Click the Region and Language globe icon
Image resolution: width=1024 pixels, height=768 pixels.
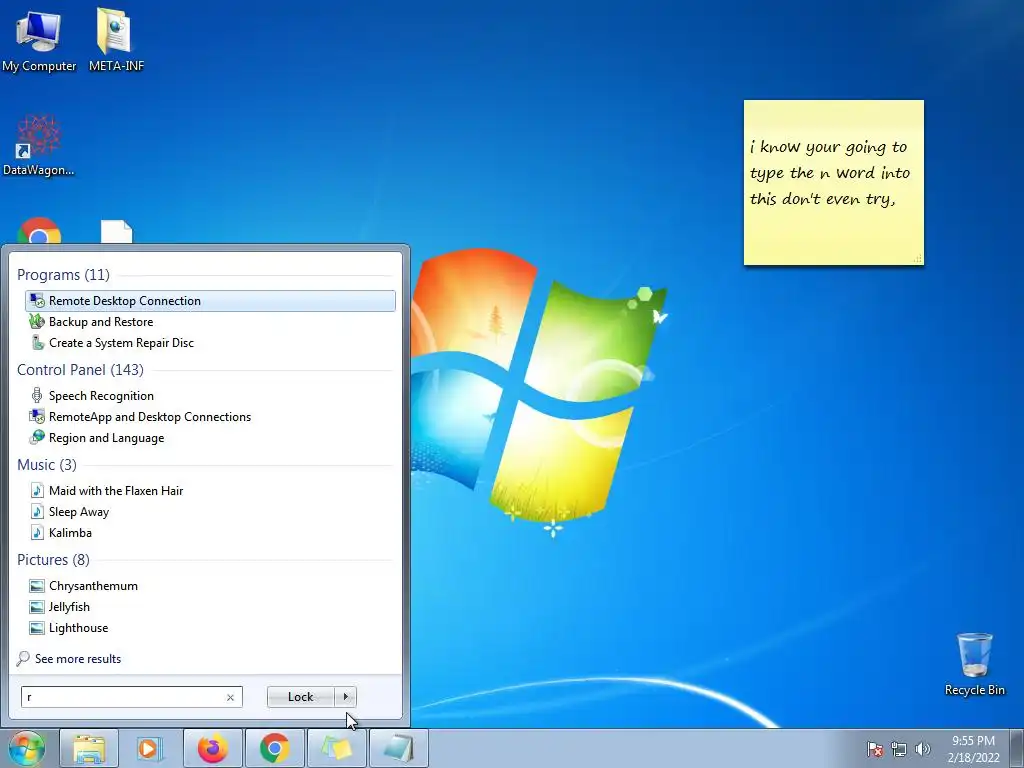point(37,437)
